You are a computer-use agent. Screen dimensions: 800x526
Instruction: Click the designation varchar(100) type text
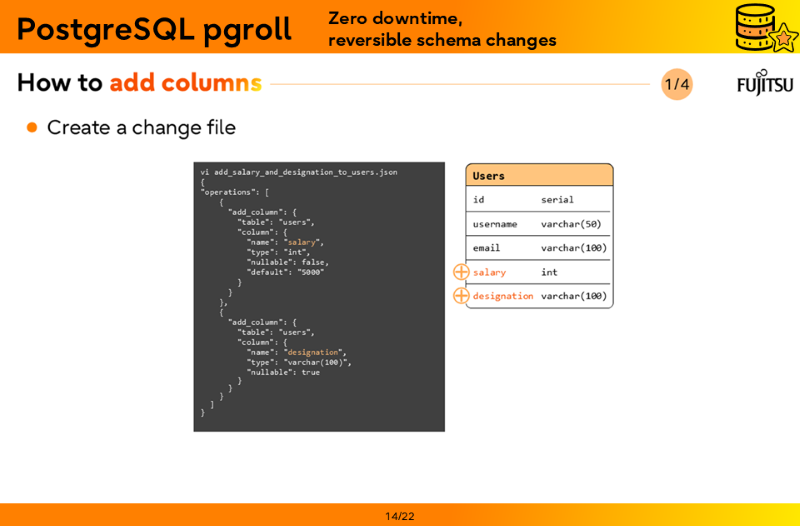[x=574, y=296]
